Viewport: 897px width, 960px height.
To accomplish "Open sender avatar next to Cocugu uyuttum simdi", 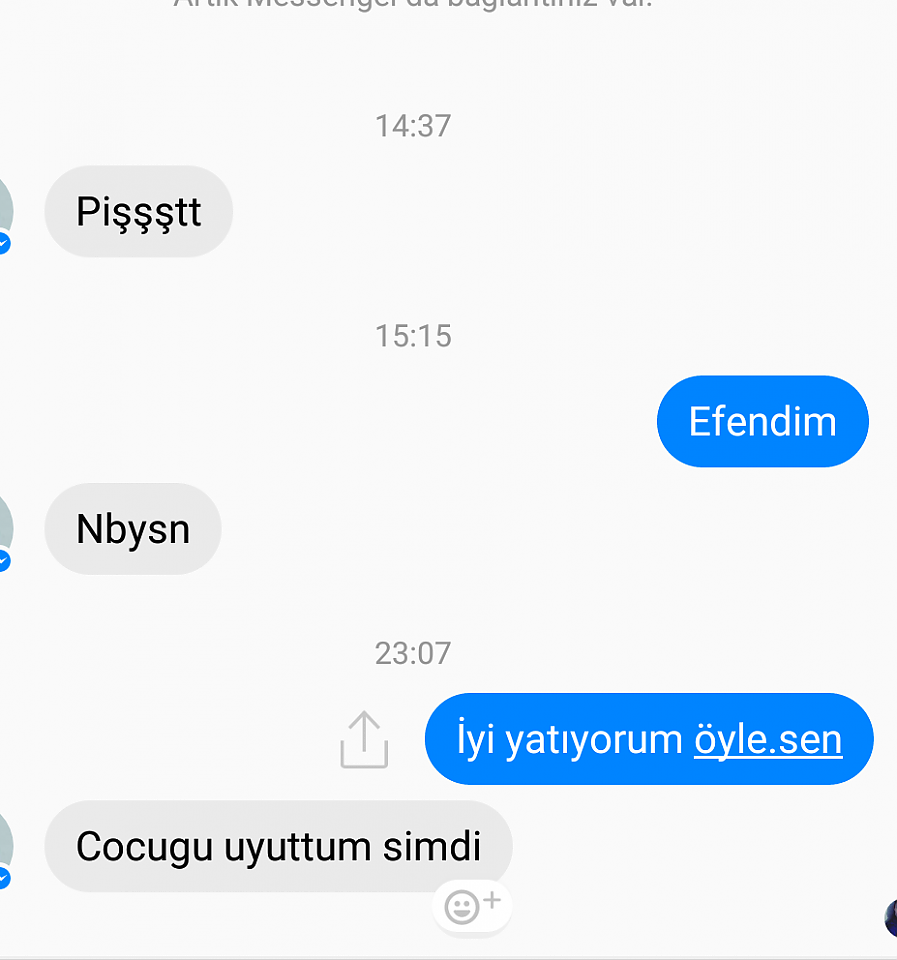I will [5, 846].
